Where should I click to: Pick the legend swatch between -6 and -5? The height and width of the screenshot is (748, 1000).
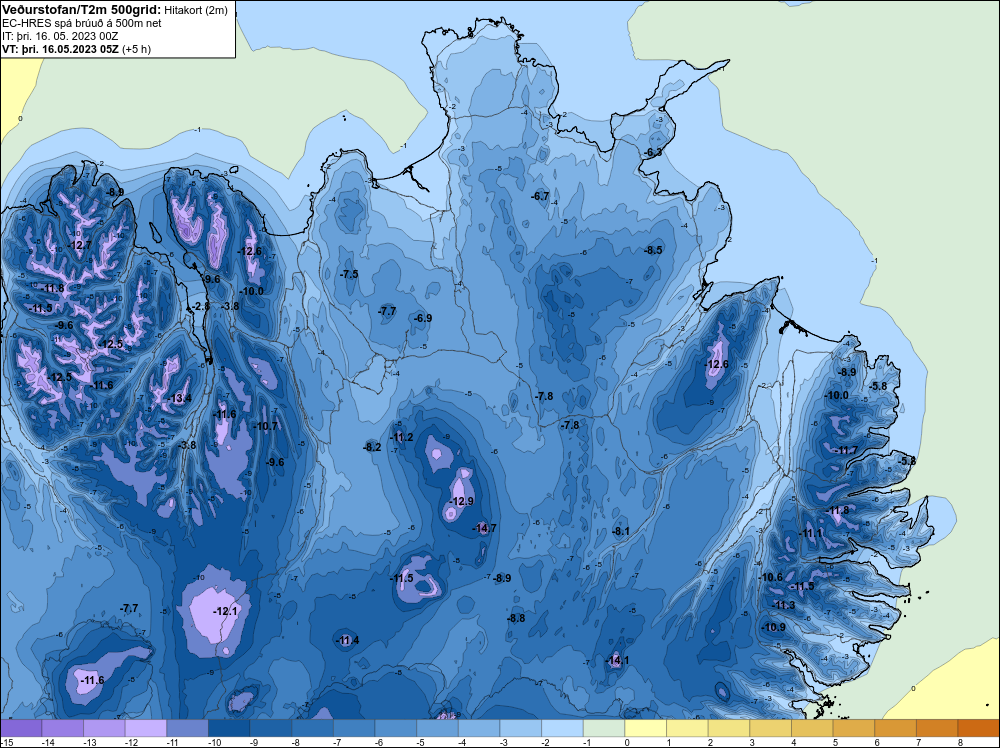click(x=395, y=728)
